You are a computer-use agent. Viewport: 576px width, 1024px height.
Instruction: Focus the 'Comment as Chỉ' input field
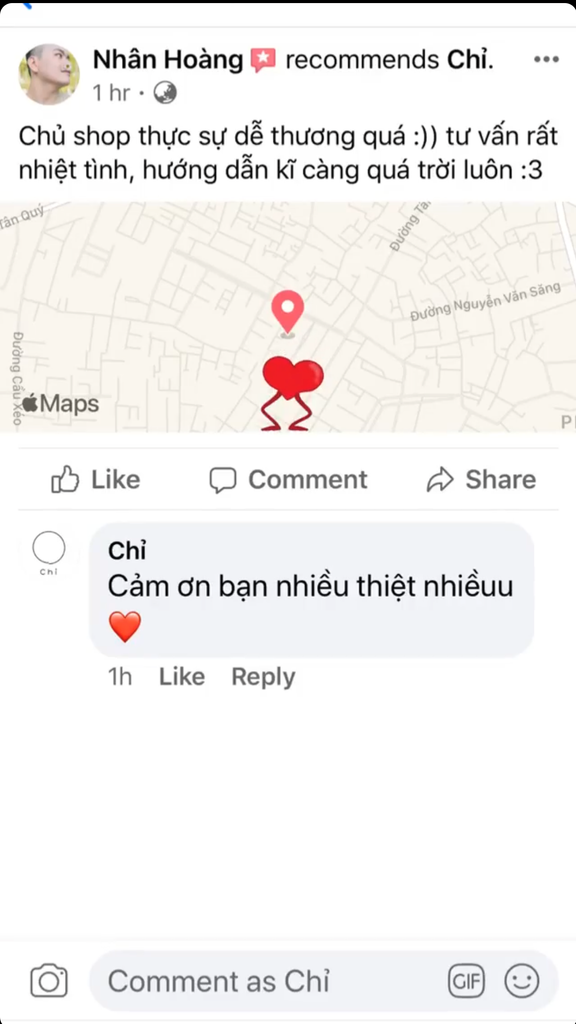coord(324,981)
